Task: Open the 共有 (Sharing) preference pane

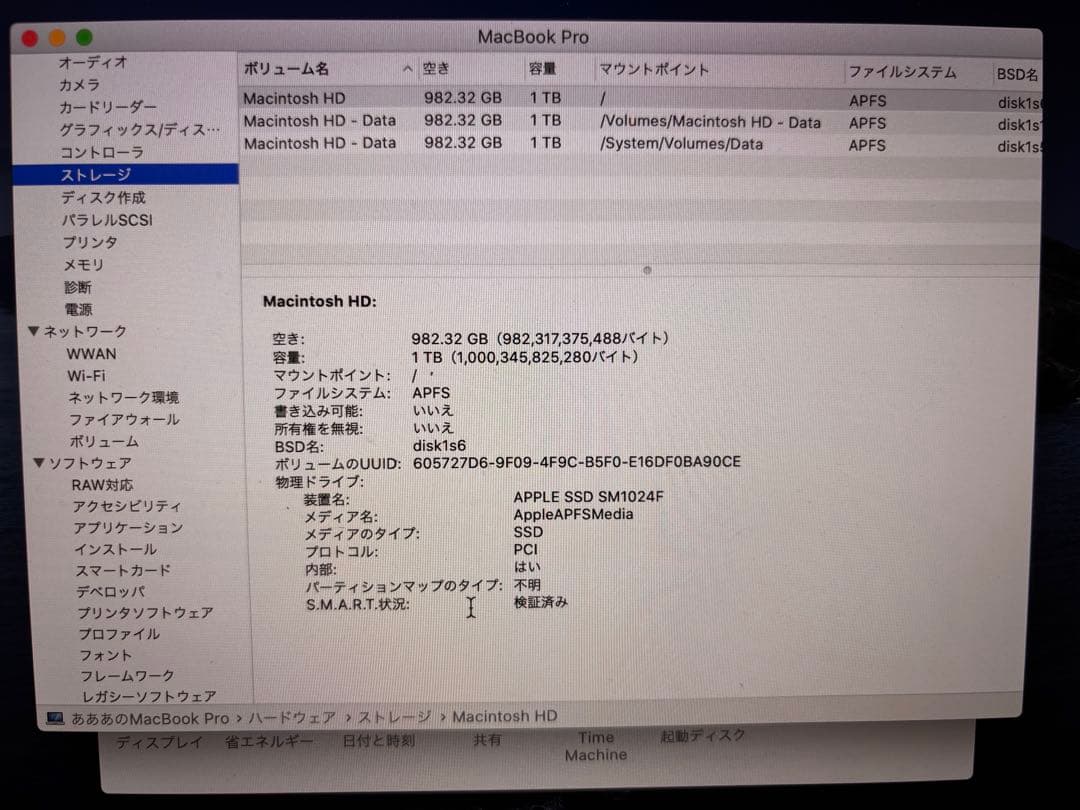Action: [x=487, y=740]
